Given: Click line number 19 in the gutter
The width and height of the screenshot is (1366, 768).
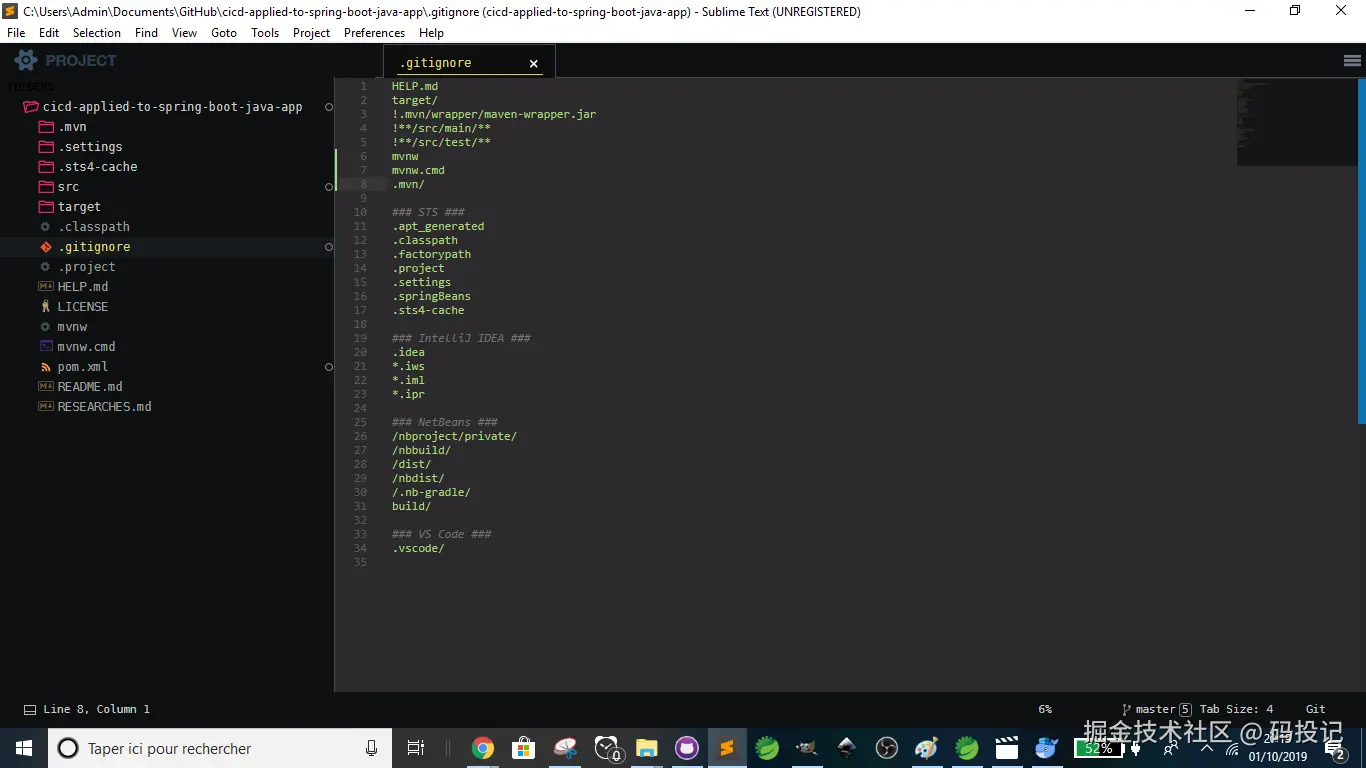Looking at the screenshot, I should [x=360, y=338].
